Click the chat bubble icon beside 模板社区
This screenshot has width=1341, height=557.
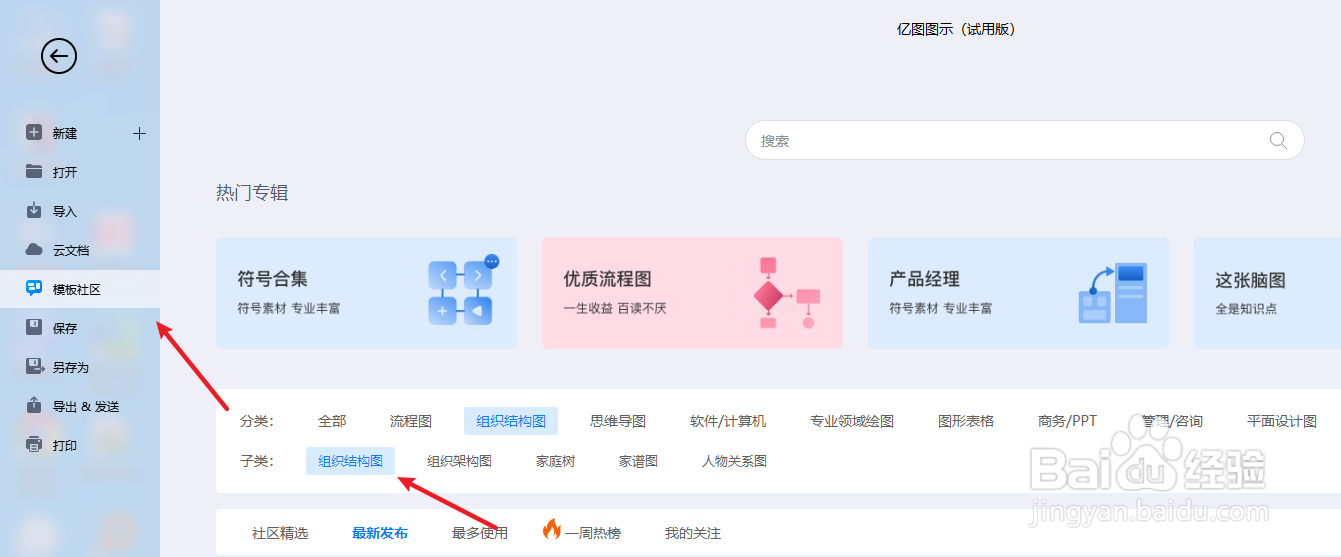(x=34, y=288)
